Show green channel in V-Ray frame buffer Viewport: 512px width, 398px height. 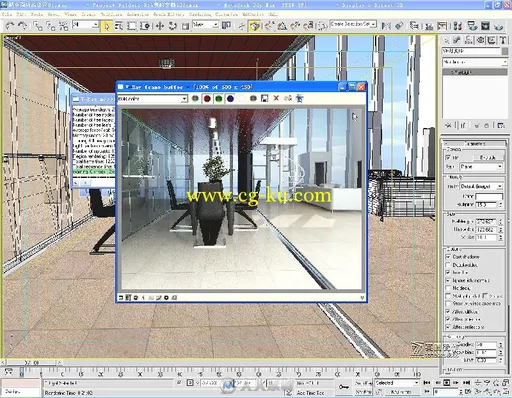click(x=219, y=98)
